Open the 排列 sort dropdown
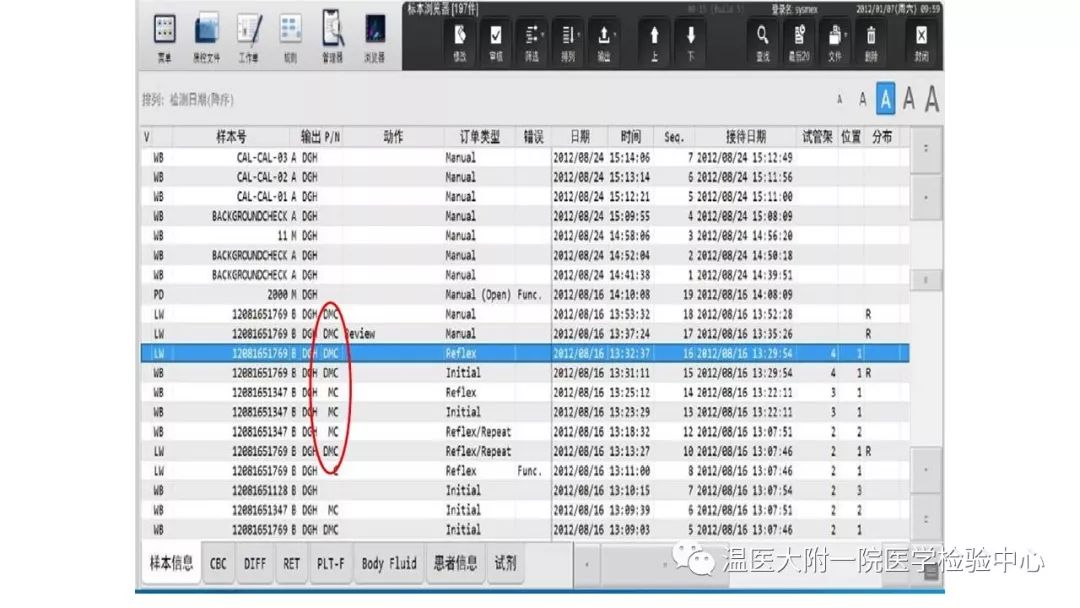 pos(568,43)
